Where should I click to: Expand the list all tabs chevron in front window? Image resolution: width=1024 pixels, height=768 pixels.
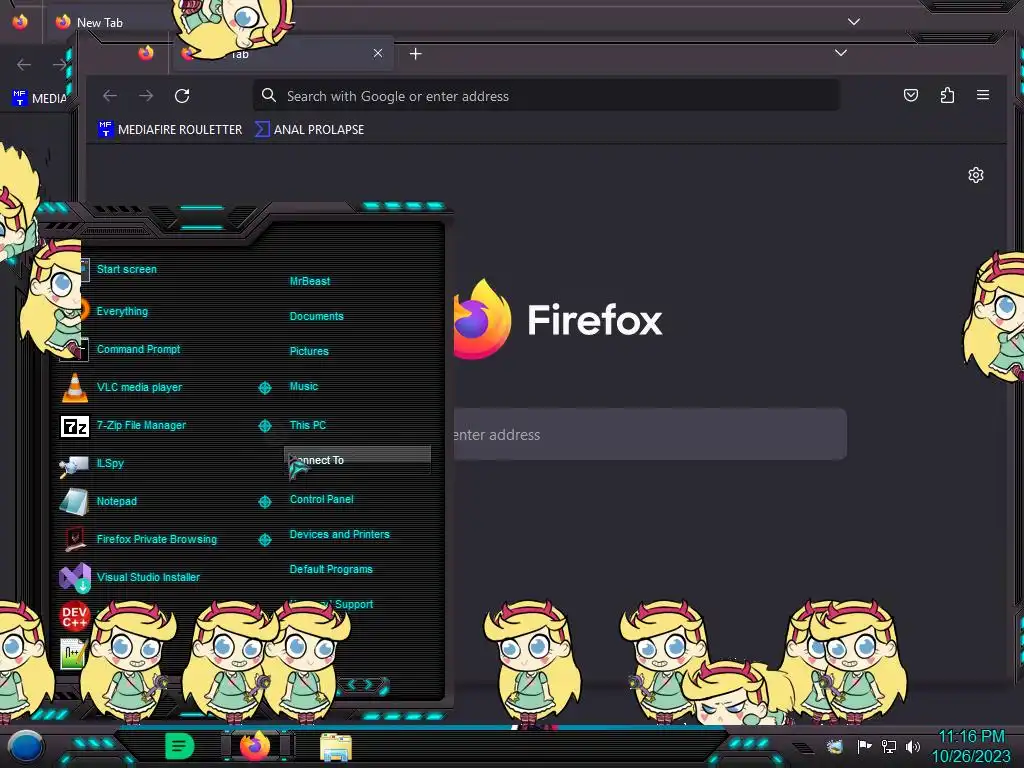coord(840,52)
